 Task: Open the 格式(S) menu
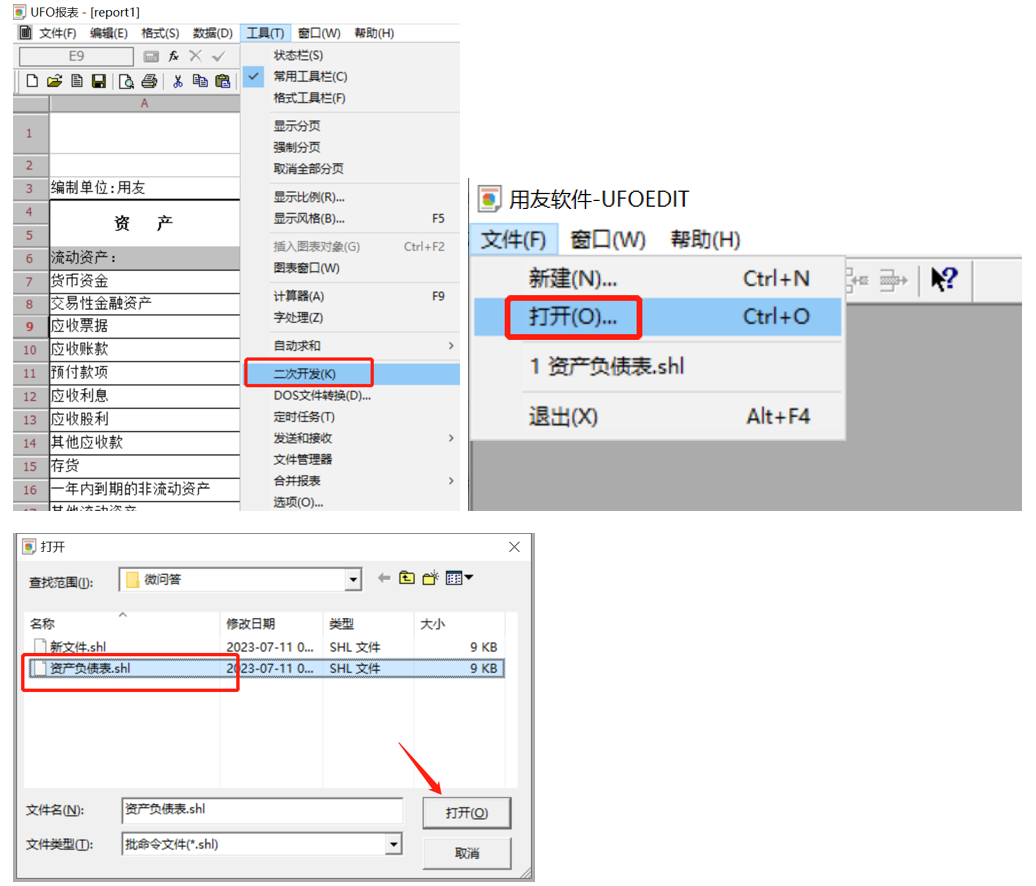[161, 33]
